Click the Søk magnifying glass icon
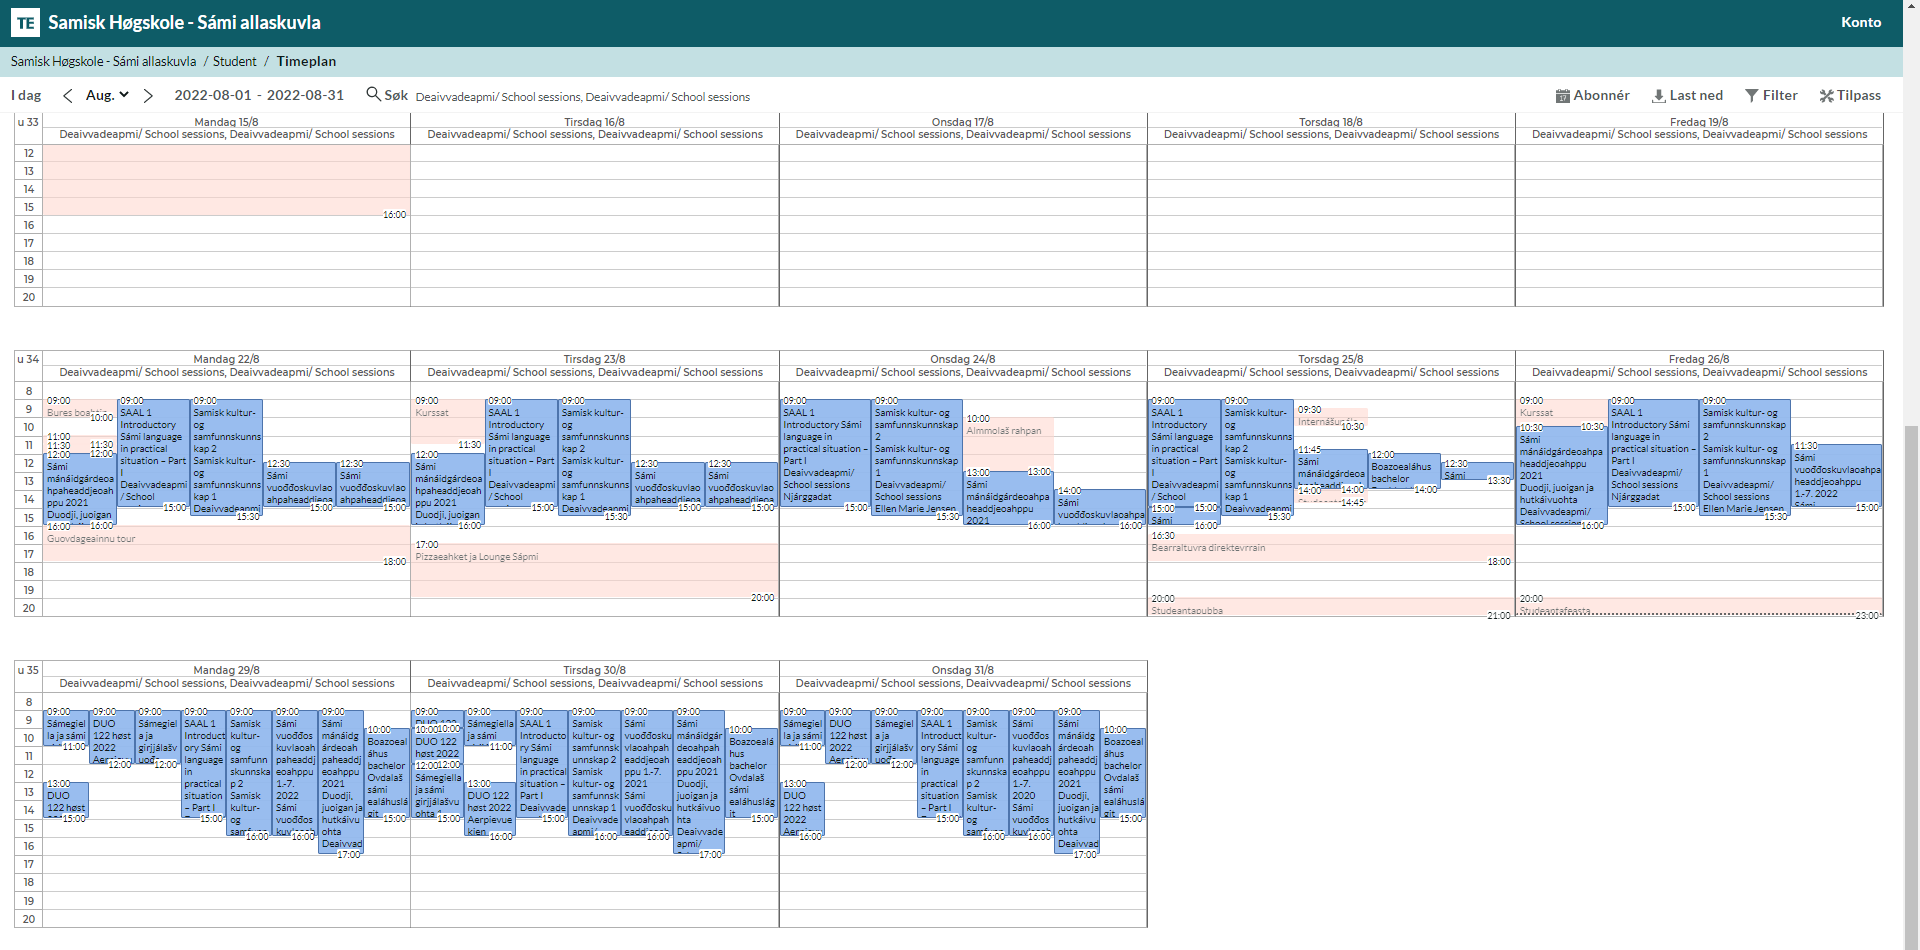This screenshot has width=1920, height=950. pyautogui.click(x=373, y=94)
